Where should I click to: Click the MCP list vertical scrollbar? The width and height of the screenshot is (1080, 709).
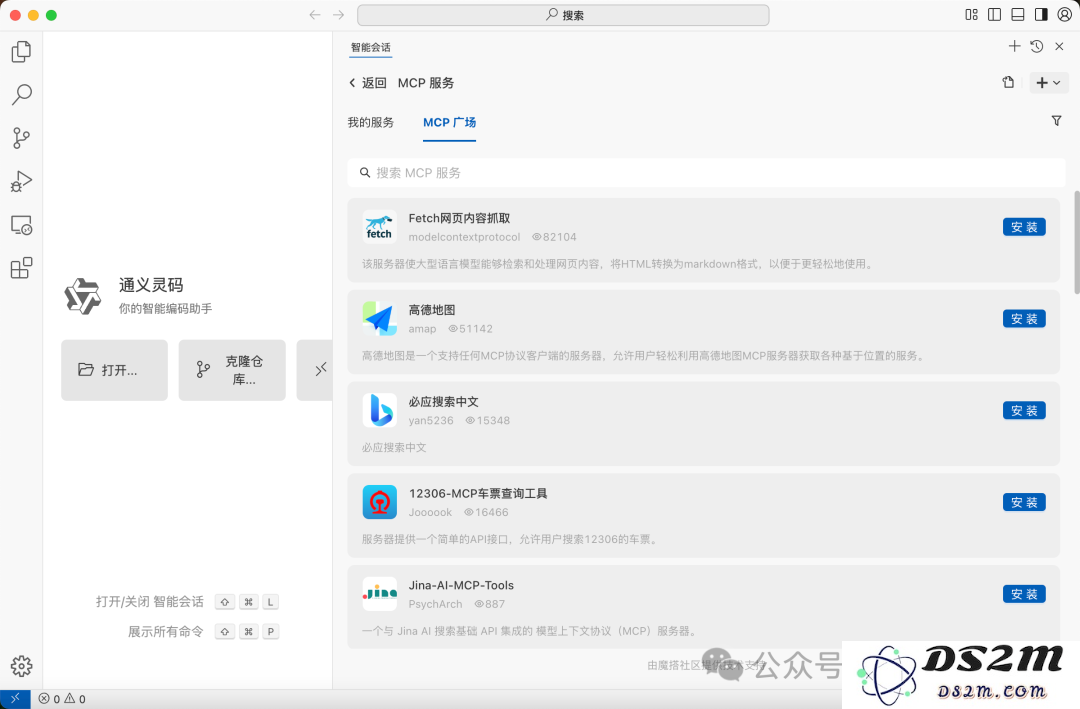[x=1077, y=243]
